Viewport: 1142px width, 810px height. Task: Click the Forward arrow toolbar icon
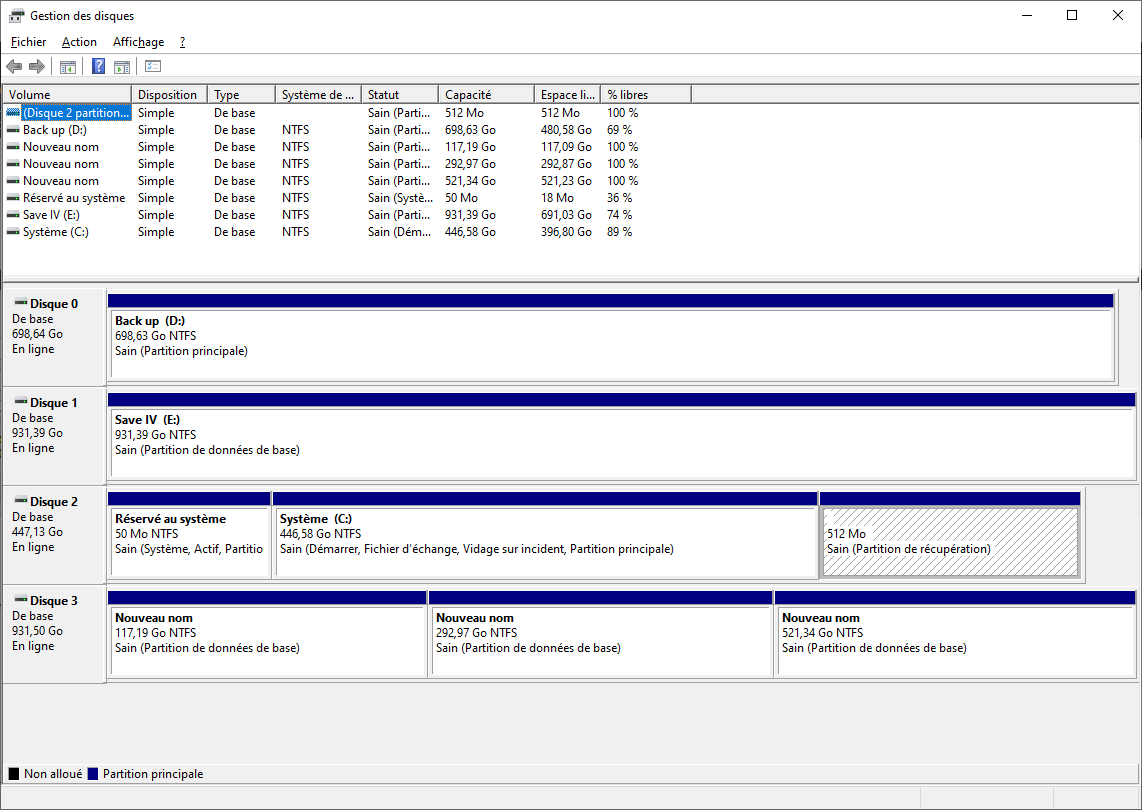coord(37,67)
